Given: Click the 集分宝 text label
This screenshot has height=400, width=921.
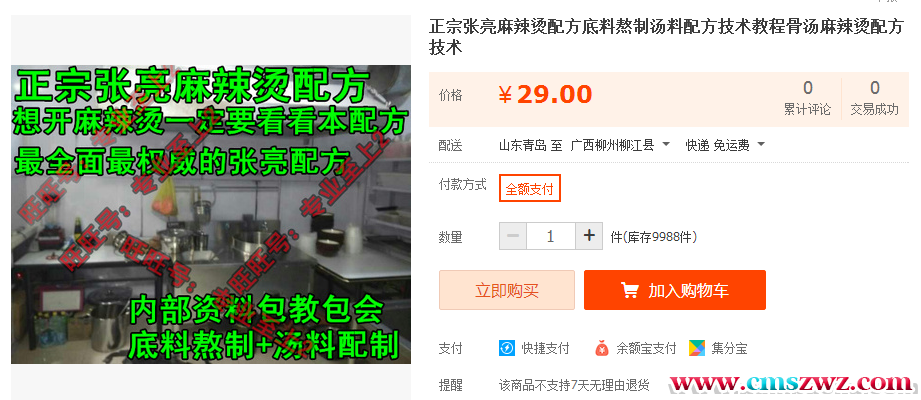Looking at the screenshot, I should coord(730,348).
